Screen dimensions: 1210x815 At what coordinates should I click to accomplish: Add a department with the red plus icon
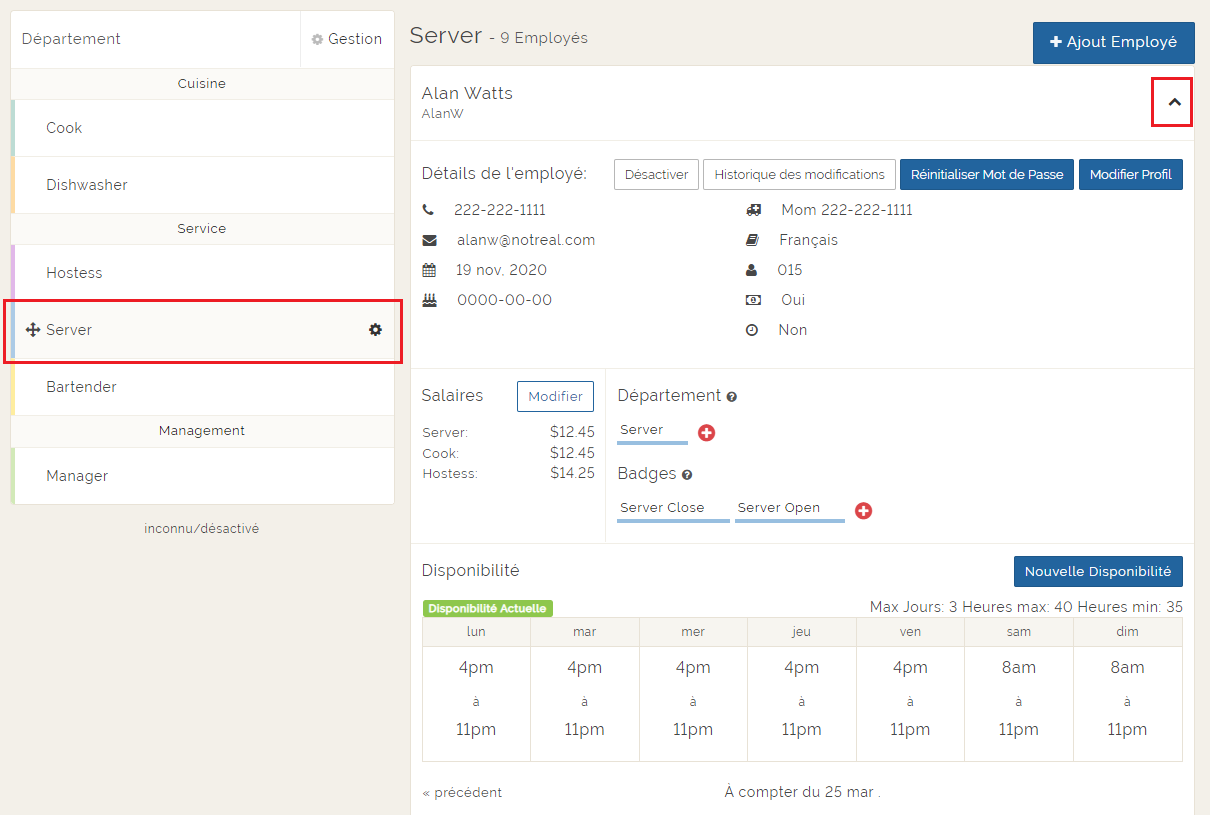coord(706,433)
